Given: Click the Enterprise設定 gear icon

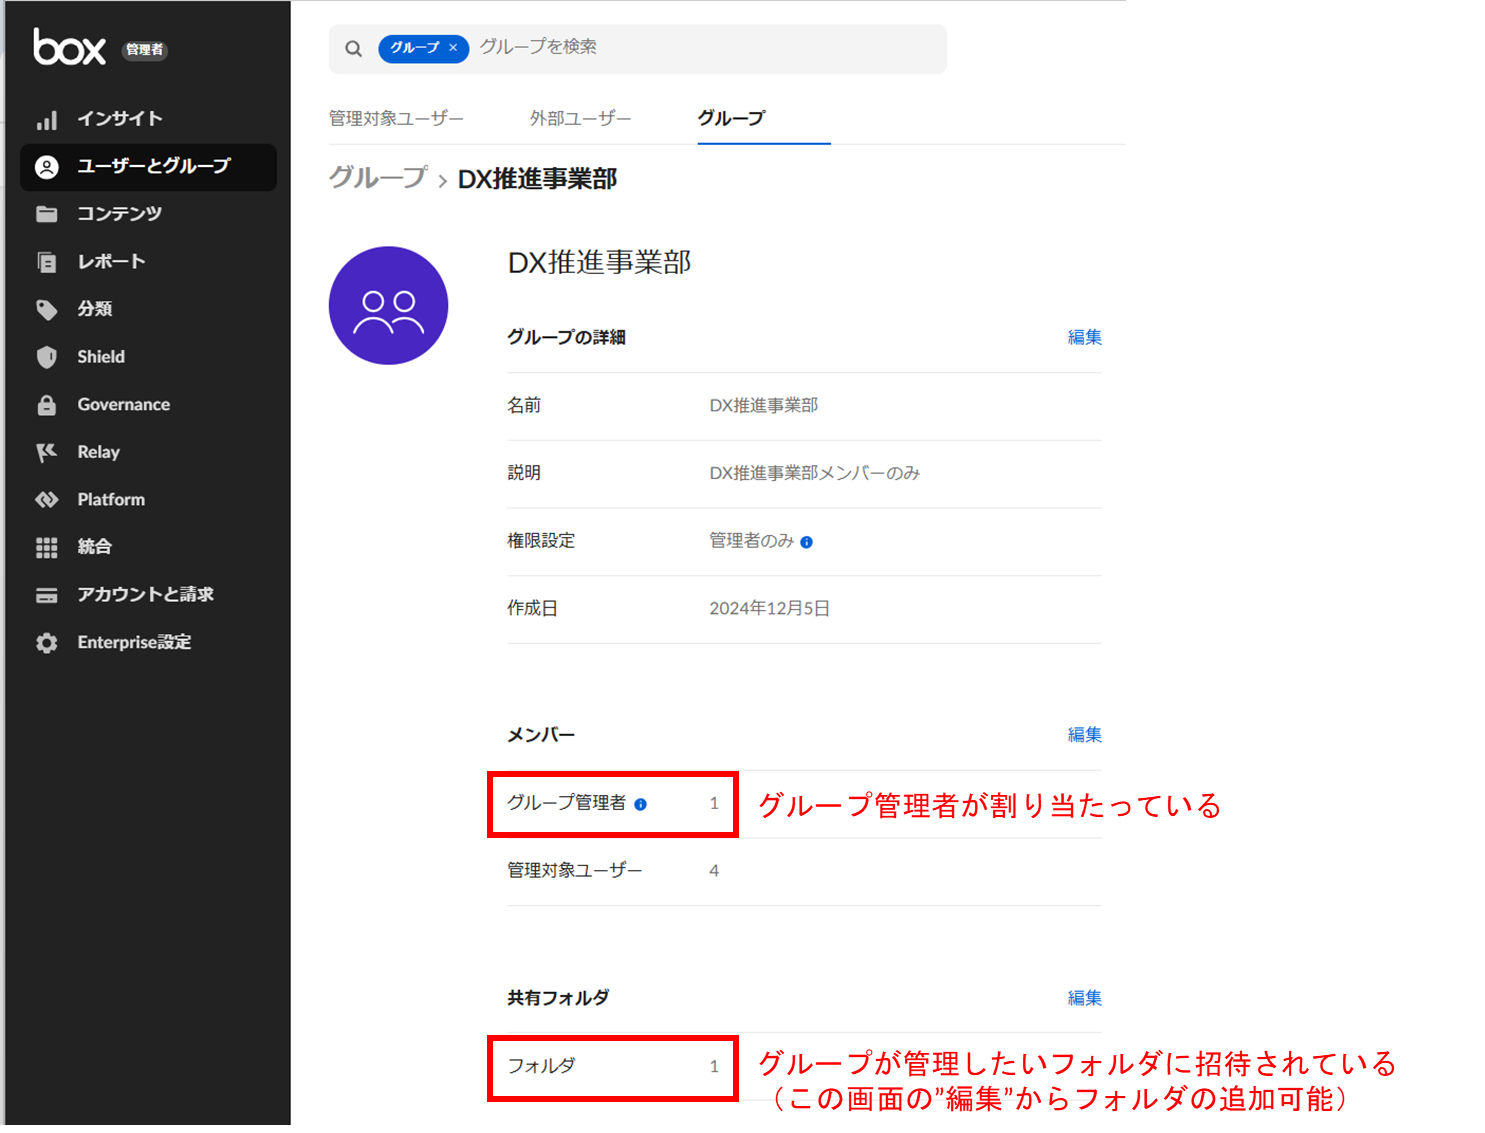Looking at the screenshot, I should click(46, 643).
